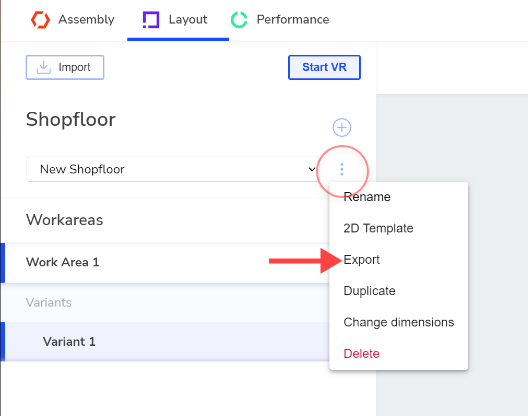Switch to the Performance tab

280,20
